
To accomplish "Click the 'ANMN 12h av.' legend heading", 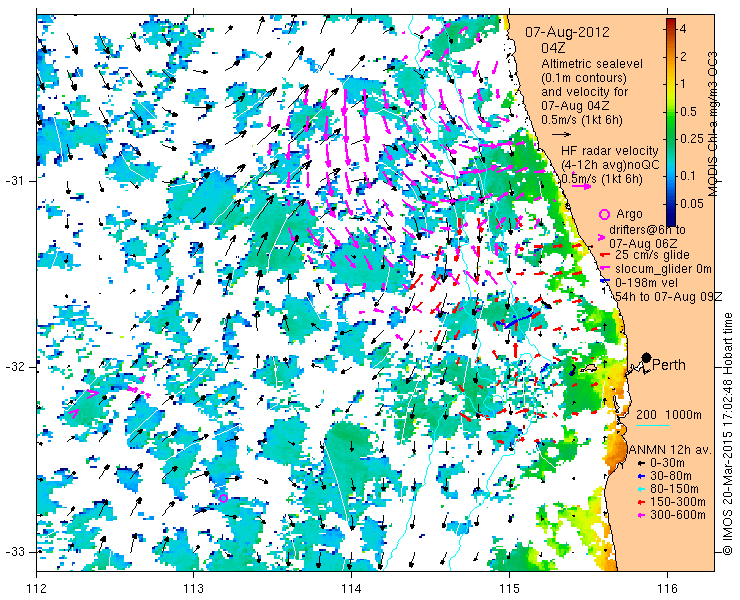I will click(670, 449).
